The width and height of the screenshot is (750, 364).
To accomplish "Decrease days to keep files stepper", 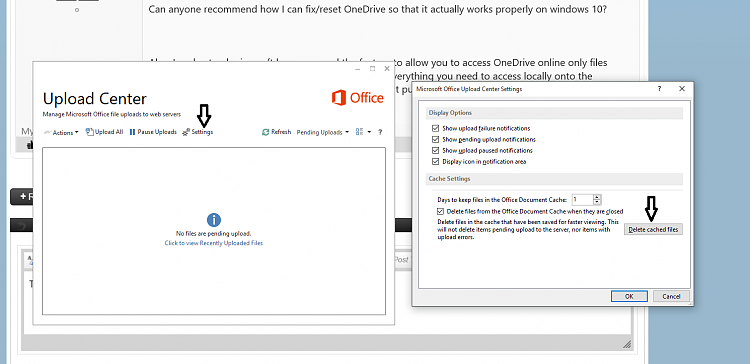I will tap(597, 202).
